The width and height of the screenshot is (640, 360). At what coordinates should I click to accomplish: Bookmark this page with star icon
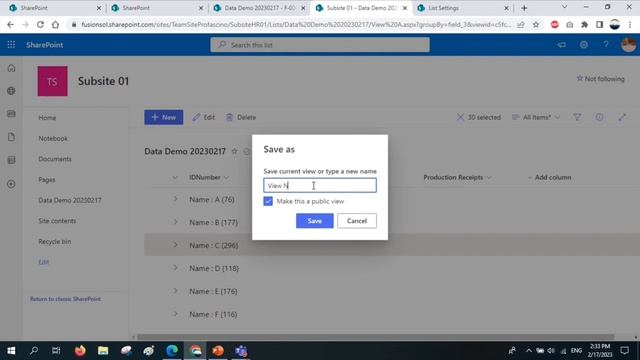click(x=536, y=25)
